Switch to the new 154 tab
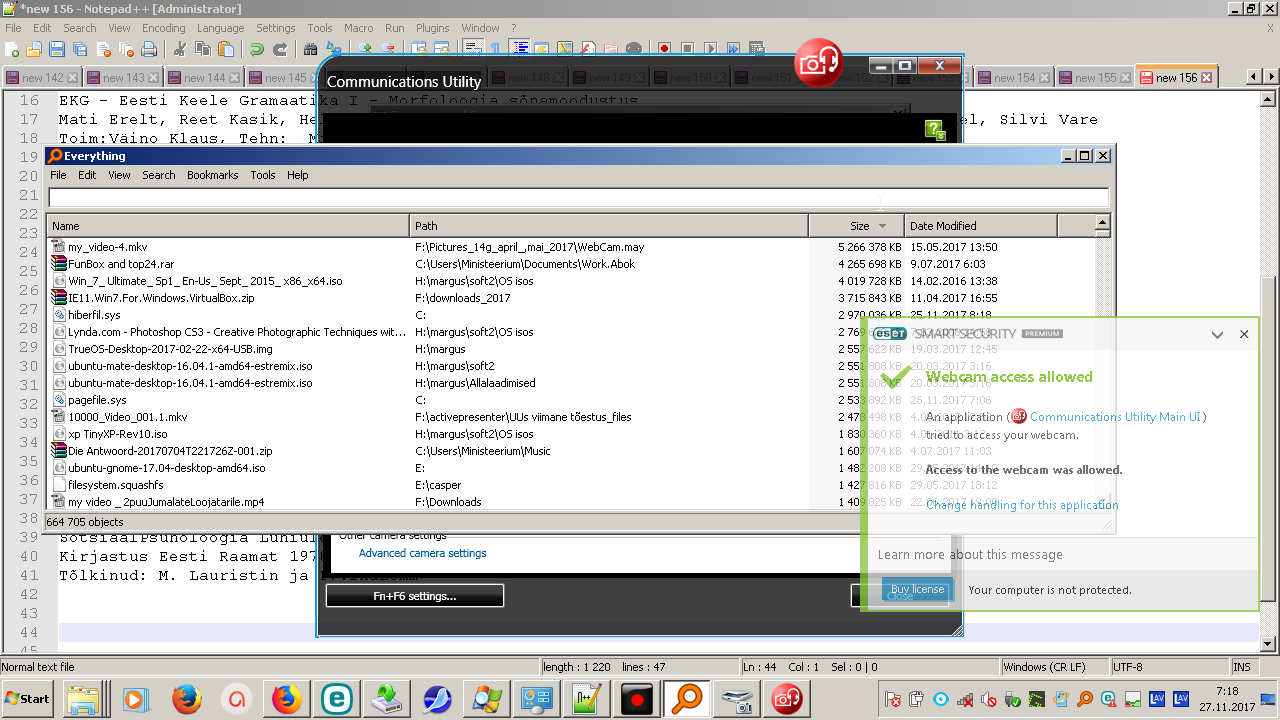Screen dimensions: 1280x720 click(x=1014, y=77)
